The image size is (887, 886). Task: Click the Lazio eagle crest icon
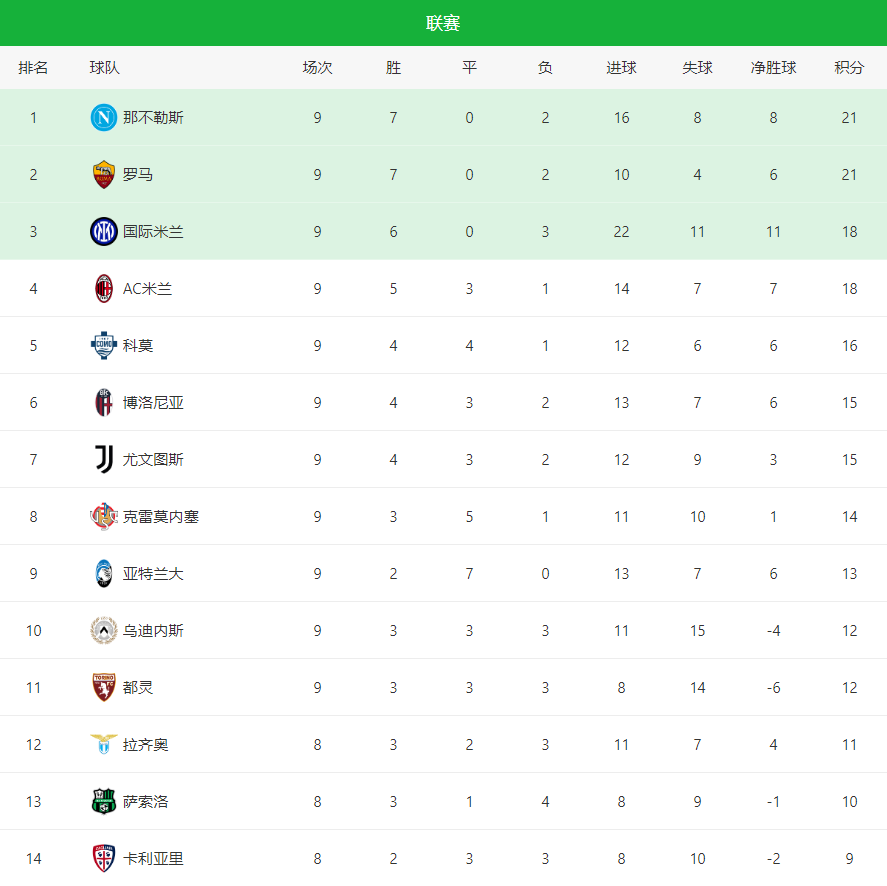click(x=104, y=745)
